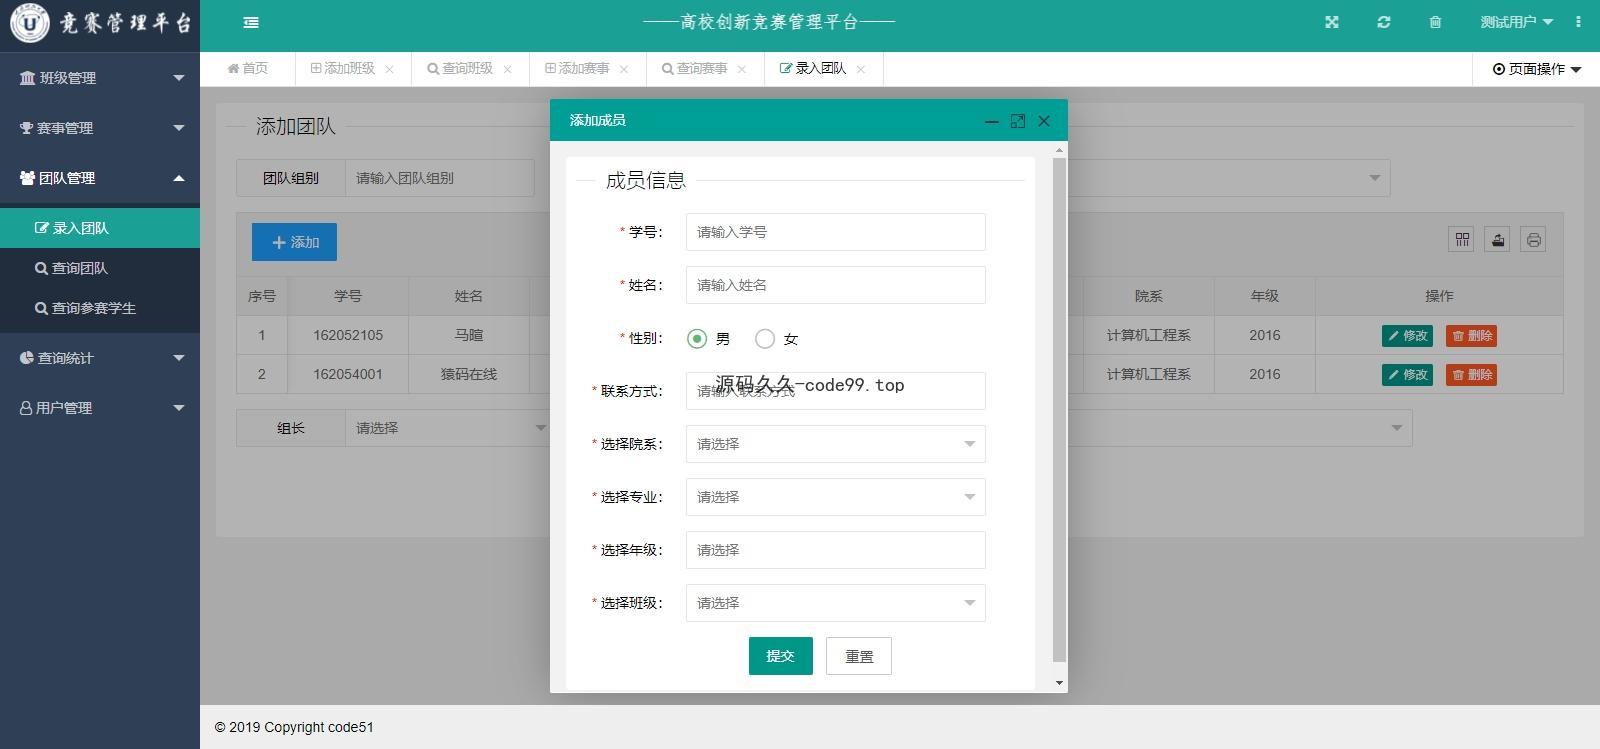Collapse 团队管理 sidebar menu

click(x=100, y=178)
